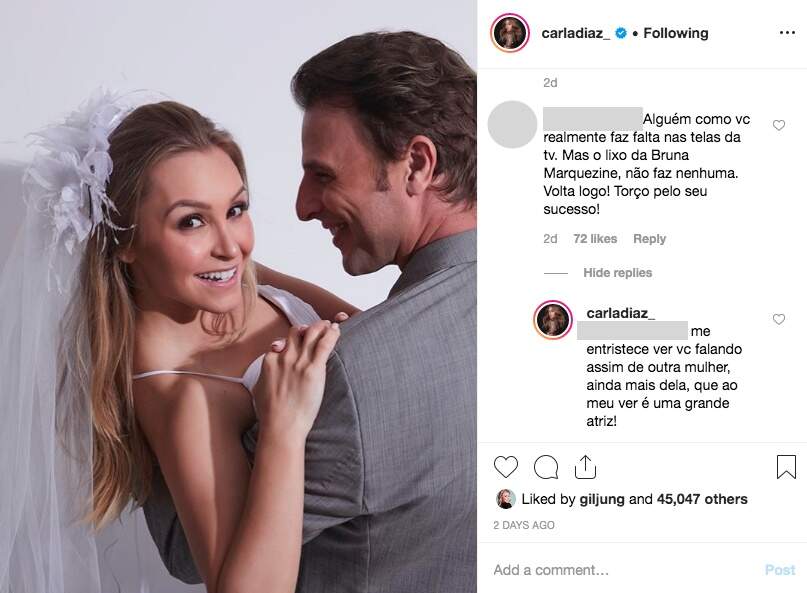Click the comment speech bubble icon
Viewport: 807px width, 593px height.
point(546,467)
